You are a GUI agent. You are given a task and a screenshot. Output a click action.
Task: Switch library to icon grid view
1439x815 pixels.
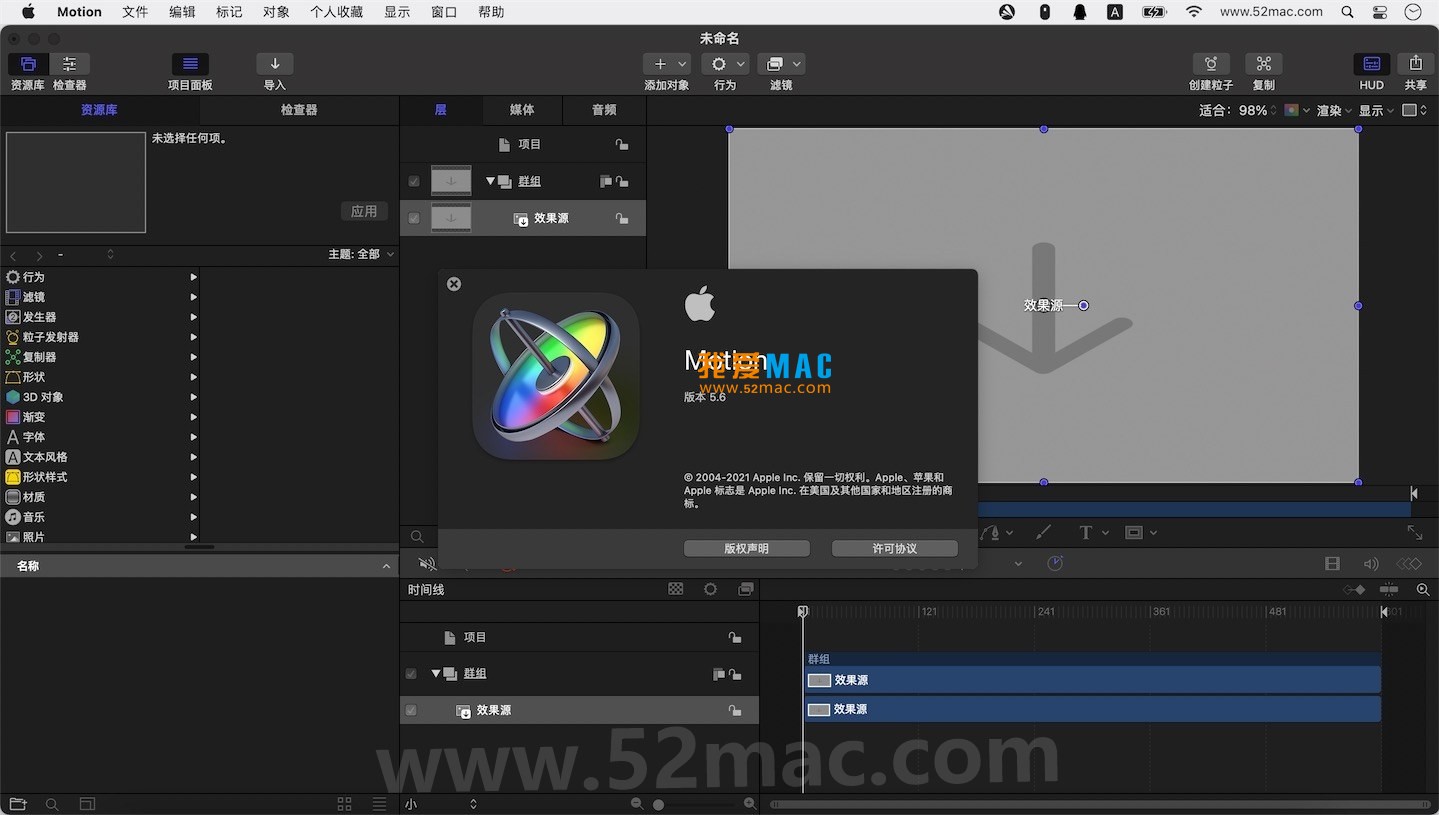[x=345, y=804]
